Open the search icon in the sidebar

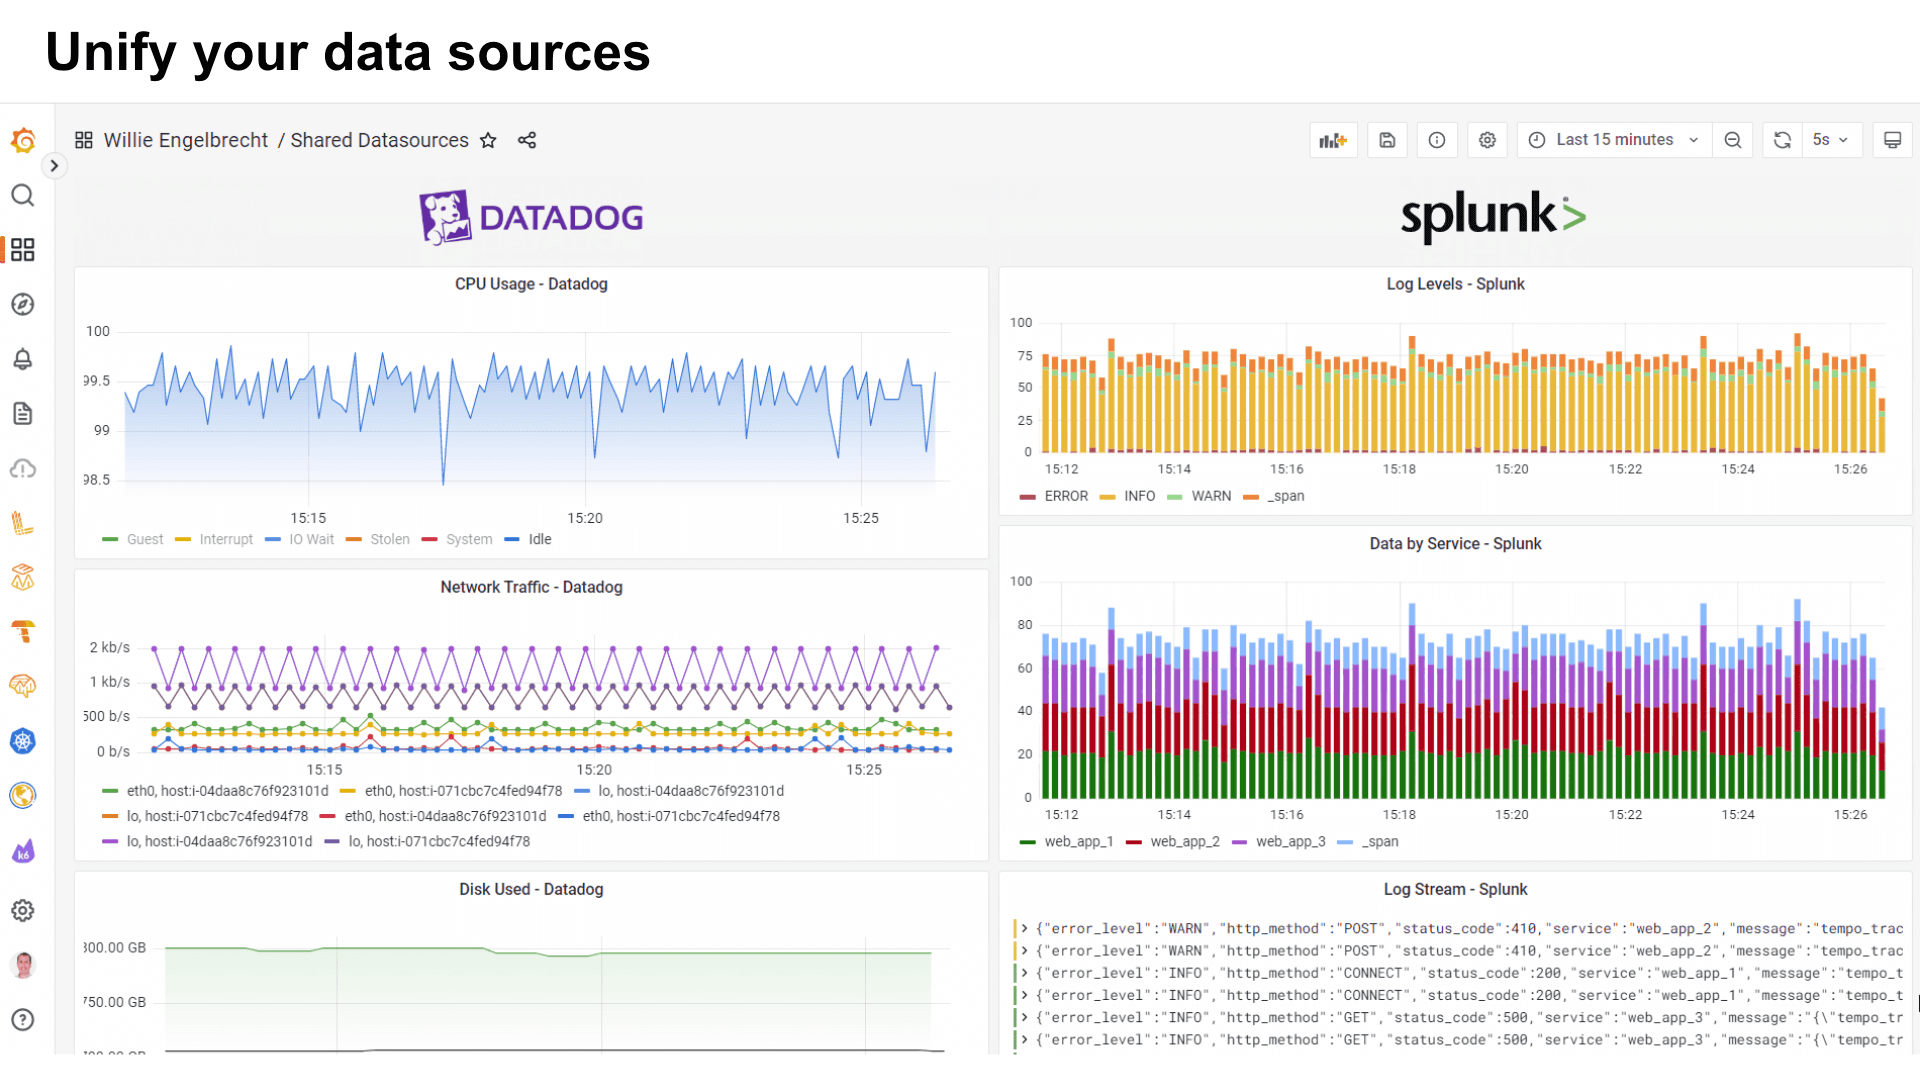pyautogui.click(x=23, y=196)
